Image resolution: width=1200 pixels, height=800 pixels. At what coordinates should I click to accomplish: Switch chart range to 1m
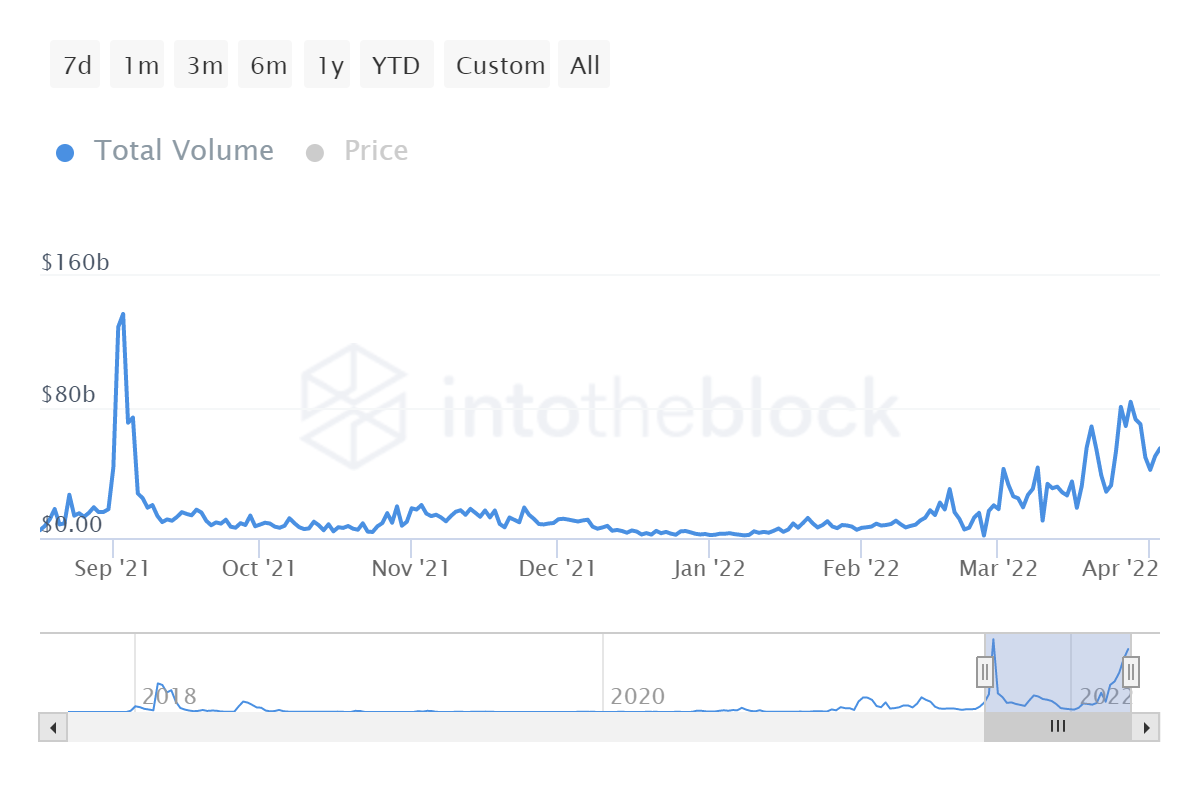[x=140, y=65]
